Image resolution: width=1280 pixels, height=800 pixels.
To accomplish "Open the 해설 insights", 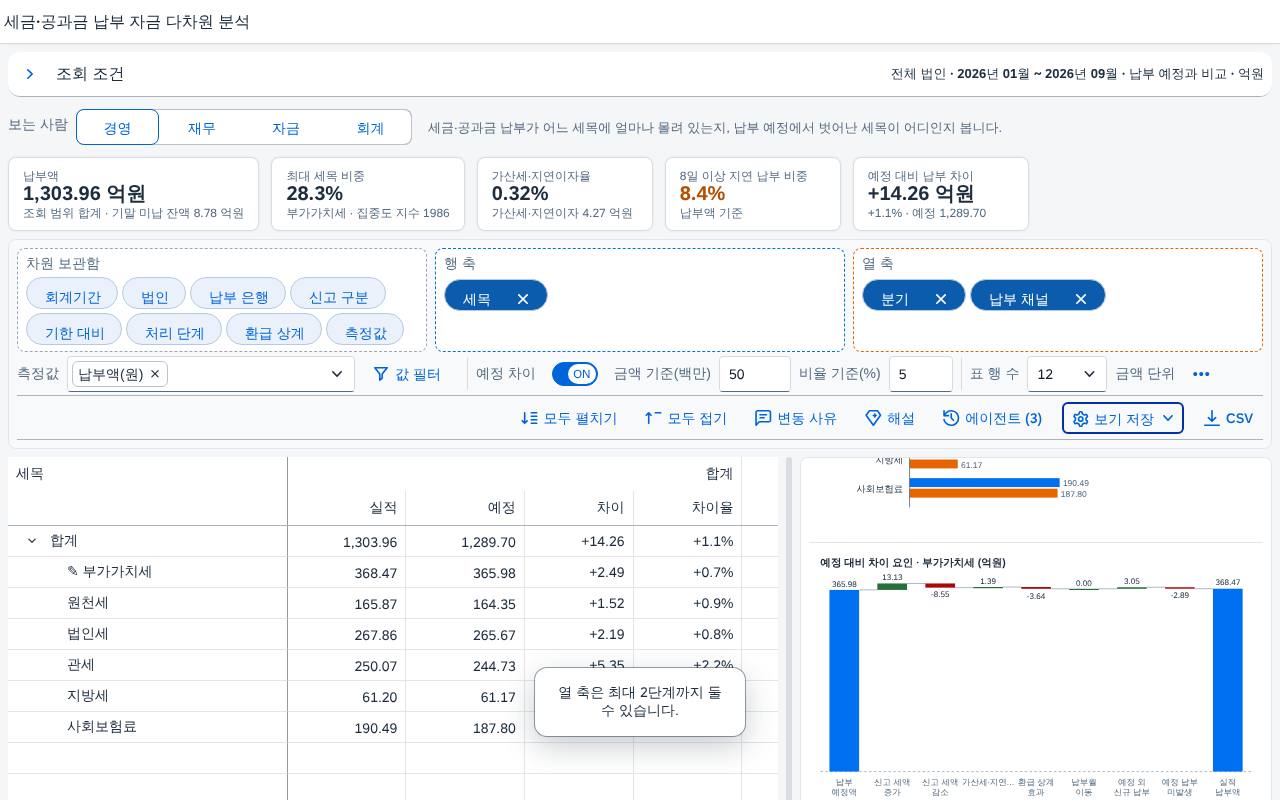I will 890,418.
